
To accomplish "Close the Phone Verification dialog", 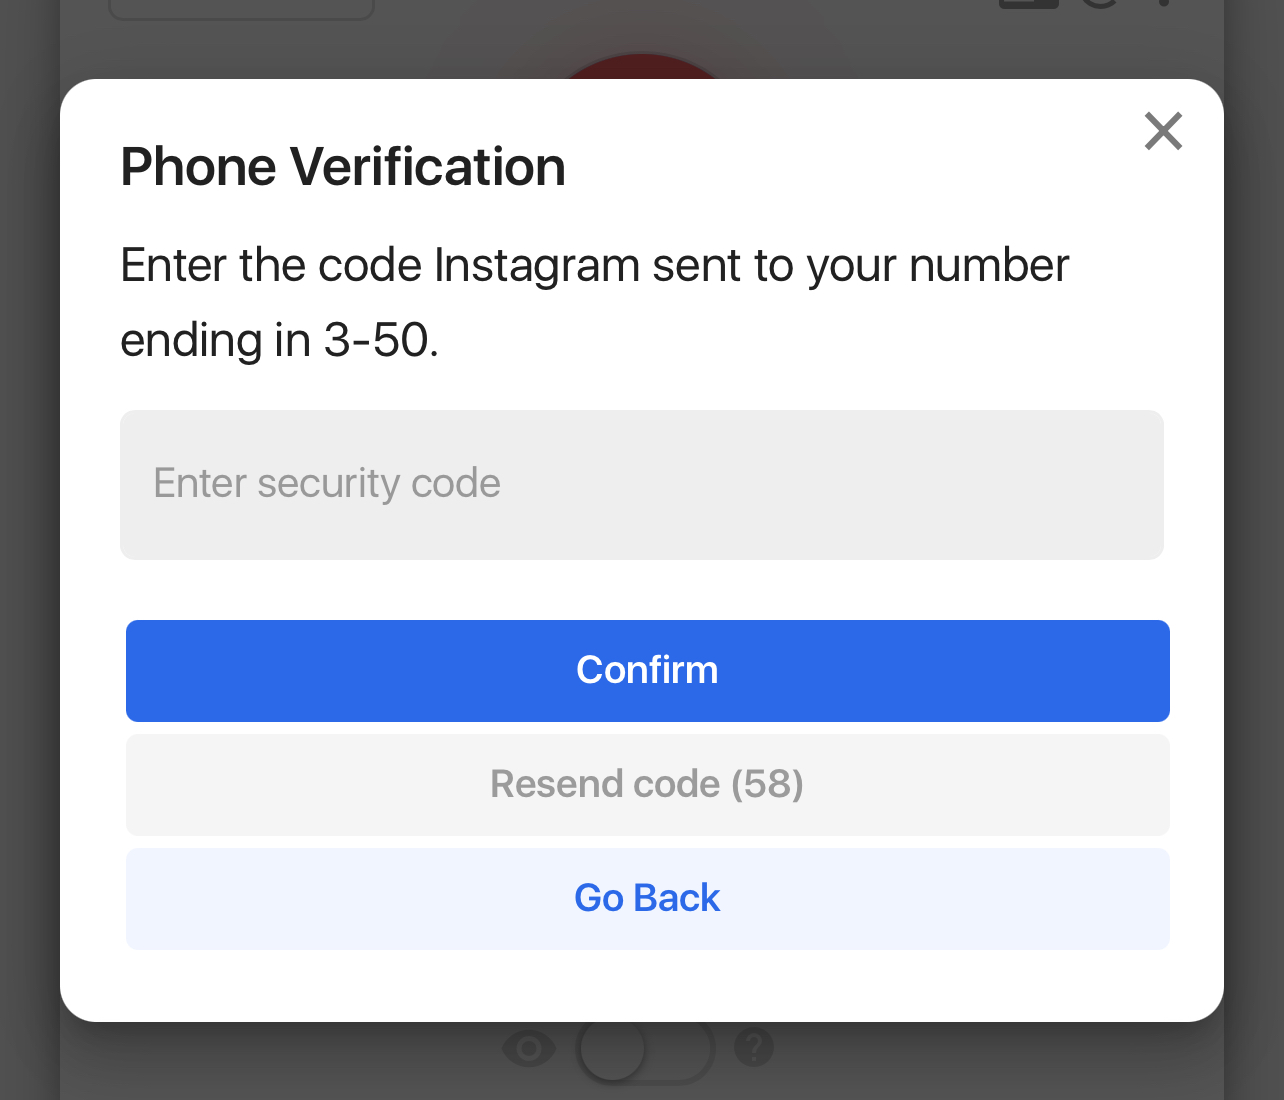I will coord(1163,131).
